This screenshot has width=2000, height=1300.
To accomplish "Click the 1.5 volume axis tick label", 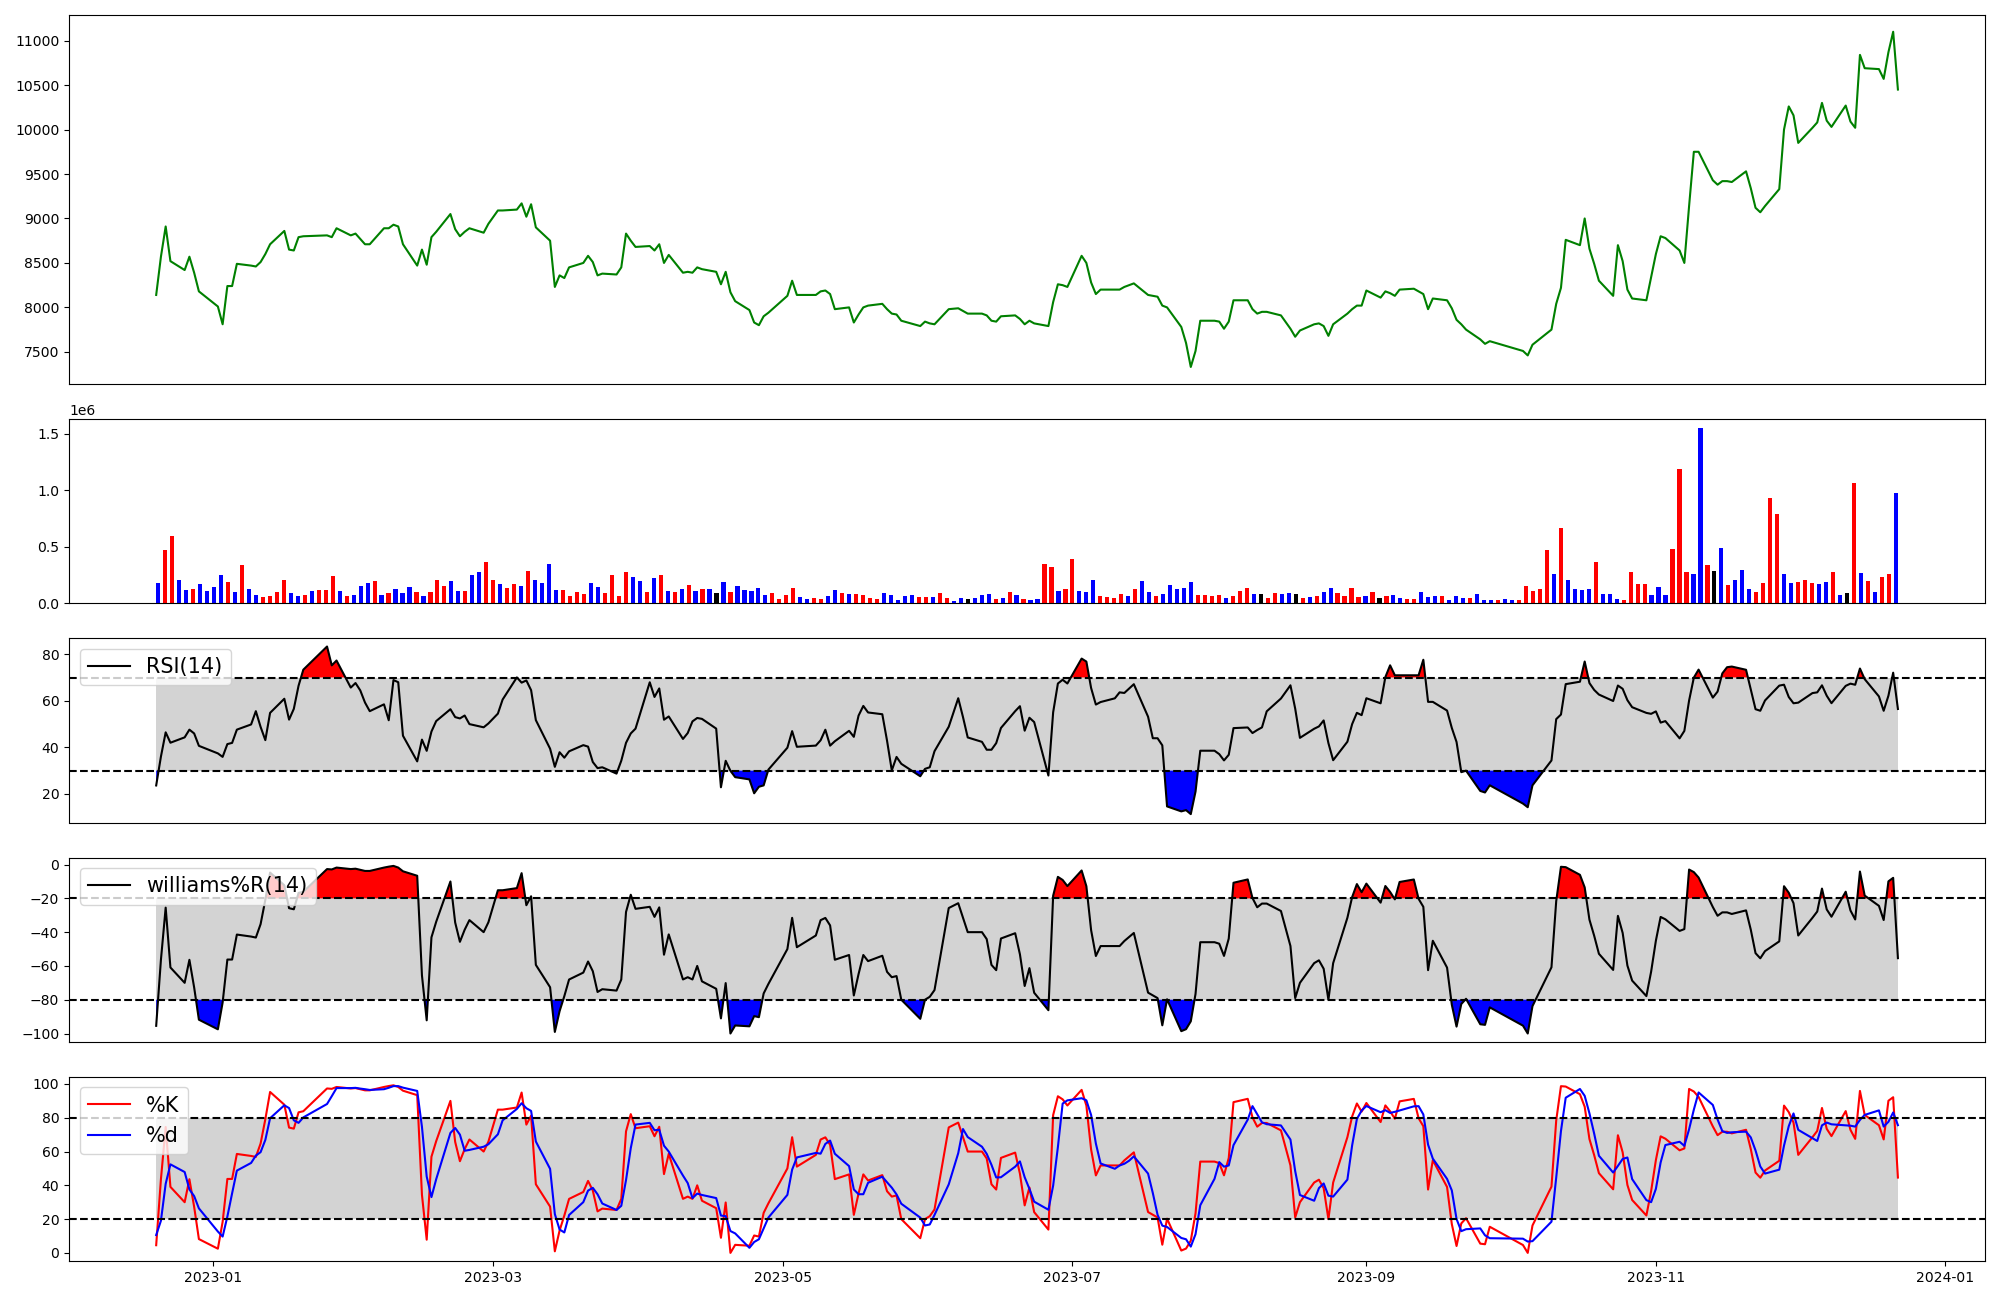I will pyautogui.click(x=47, y=435).
